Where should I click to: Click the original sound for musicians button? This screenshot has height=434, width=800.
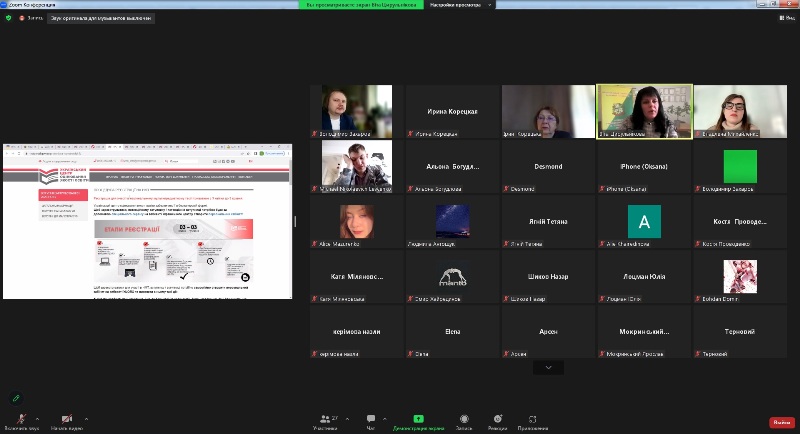101,18
